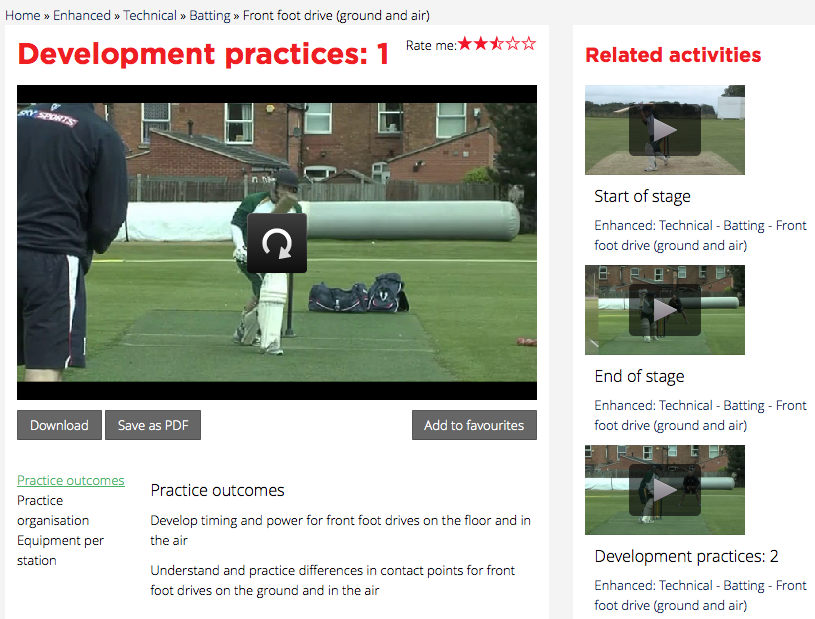Rate the practice one star
The width and height of the screenshot is (815, 619).
(x=465, y=44)
